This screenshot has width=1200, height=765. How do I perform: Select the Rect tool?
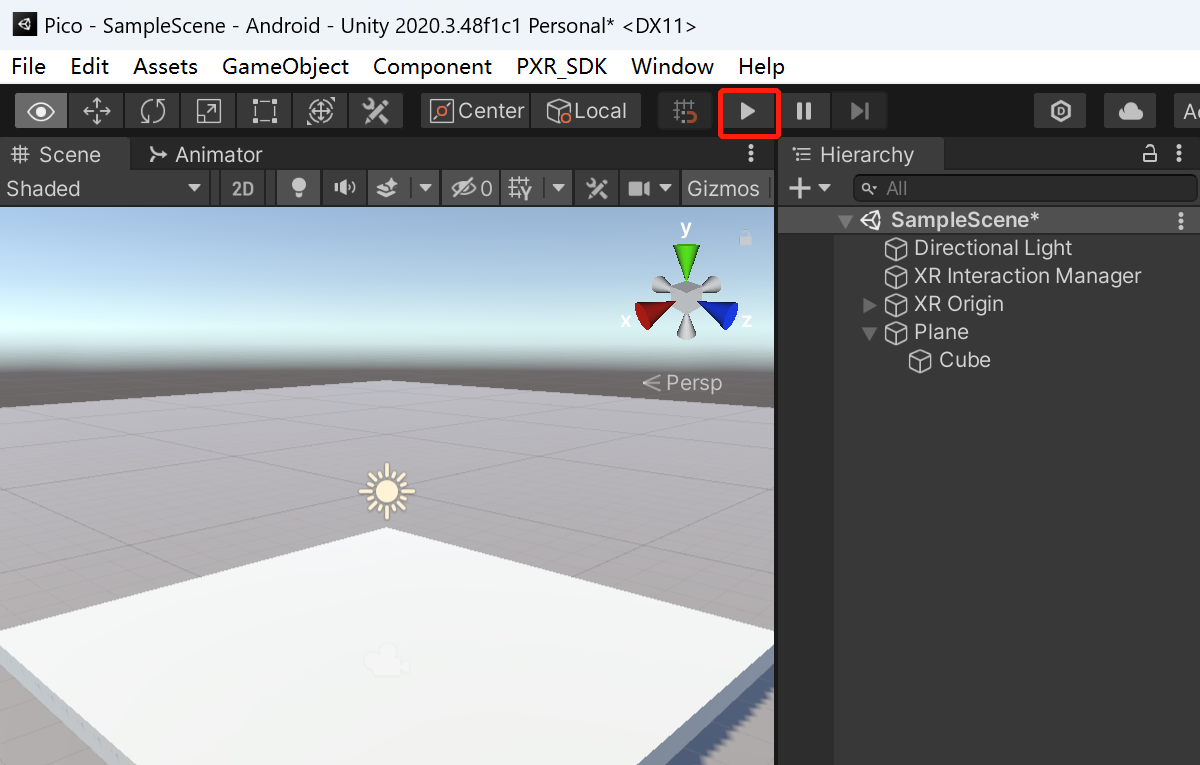[264, 111]
